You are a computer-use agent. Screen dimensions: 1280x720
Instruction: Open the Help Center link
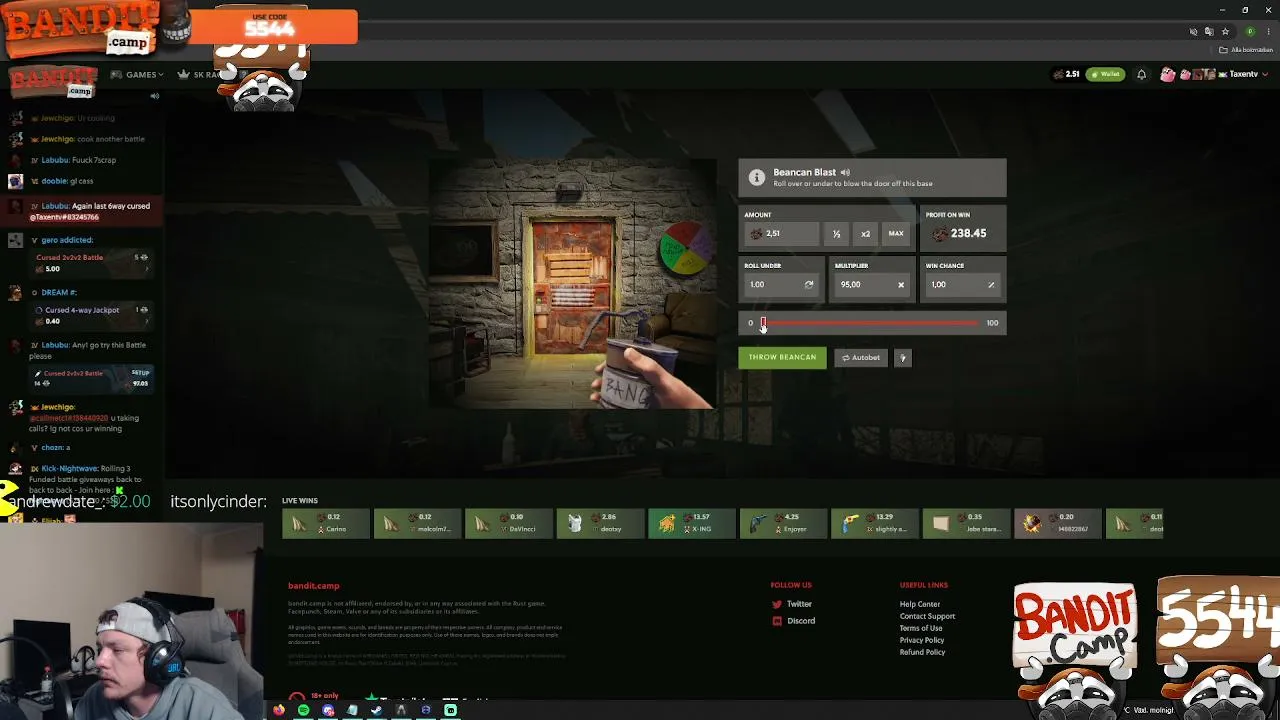(920, 604)
